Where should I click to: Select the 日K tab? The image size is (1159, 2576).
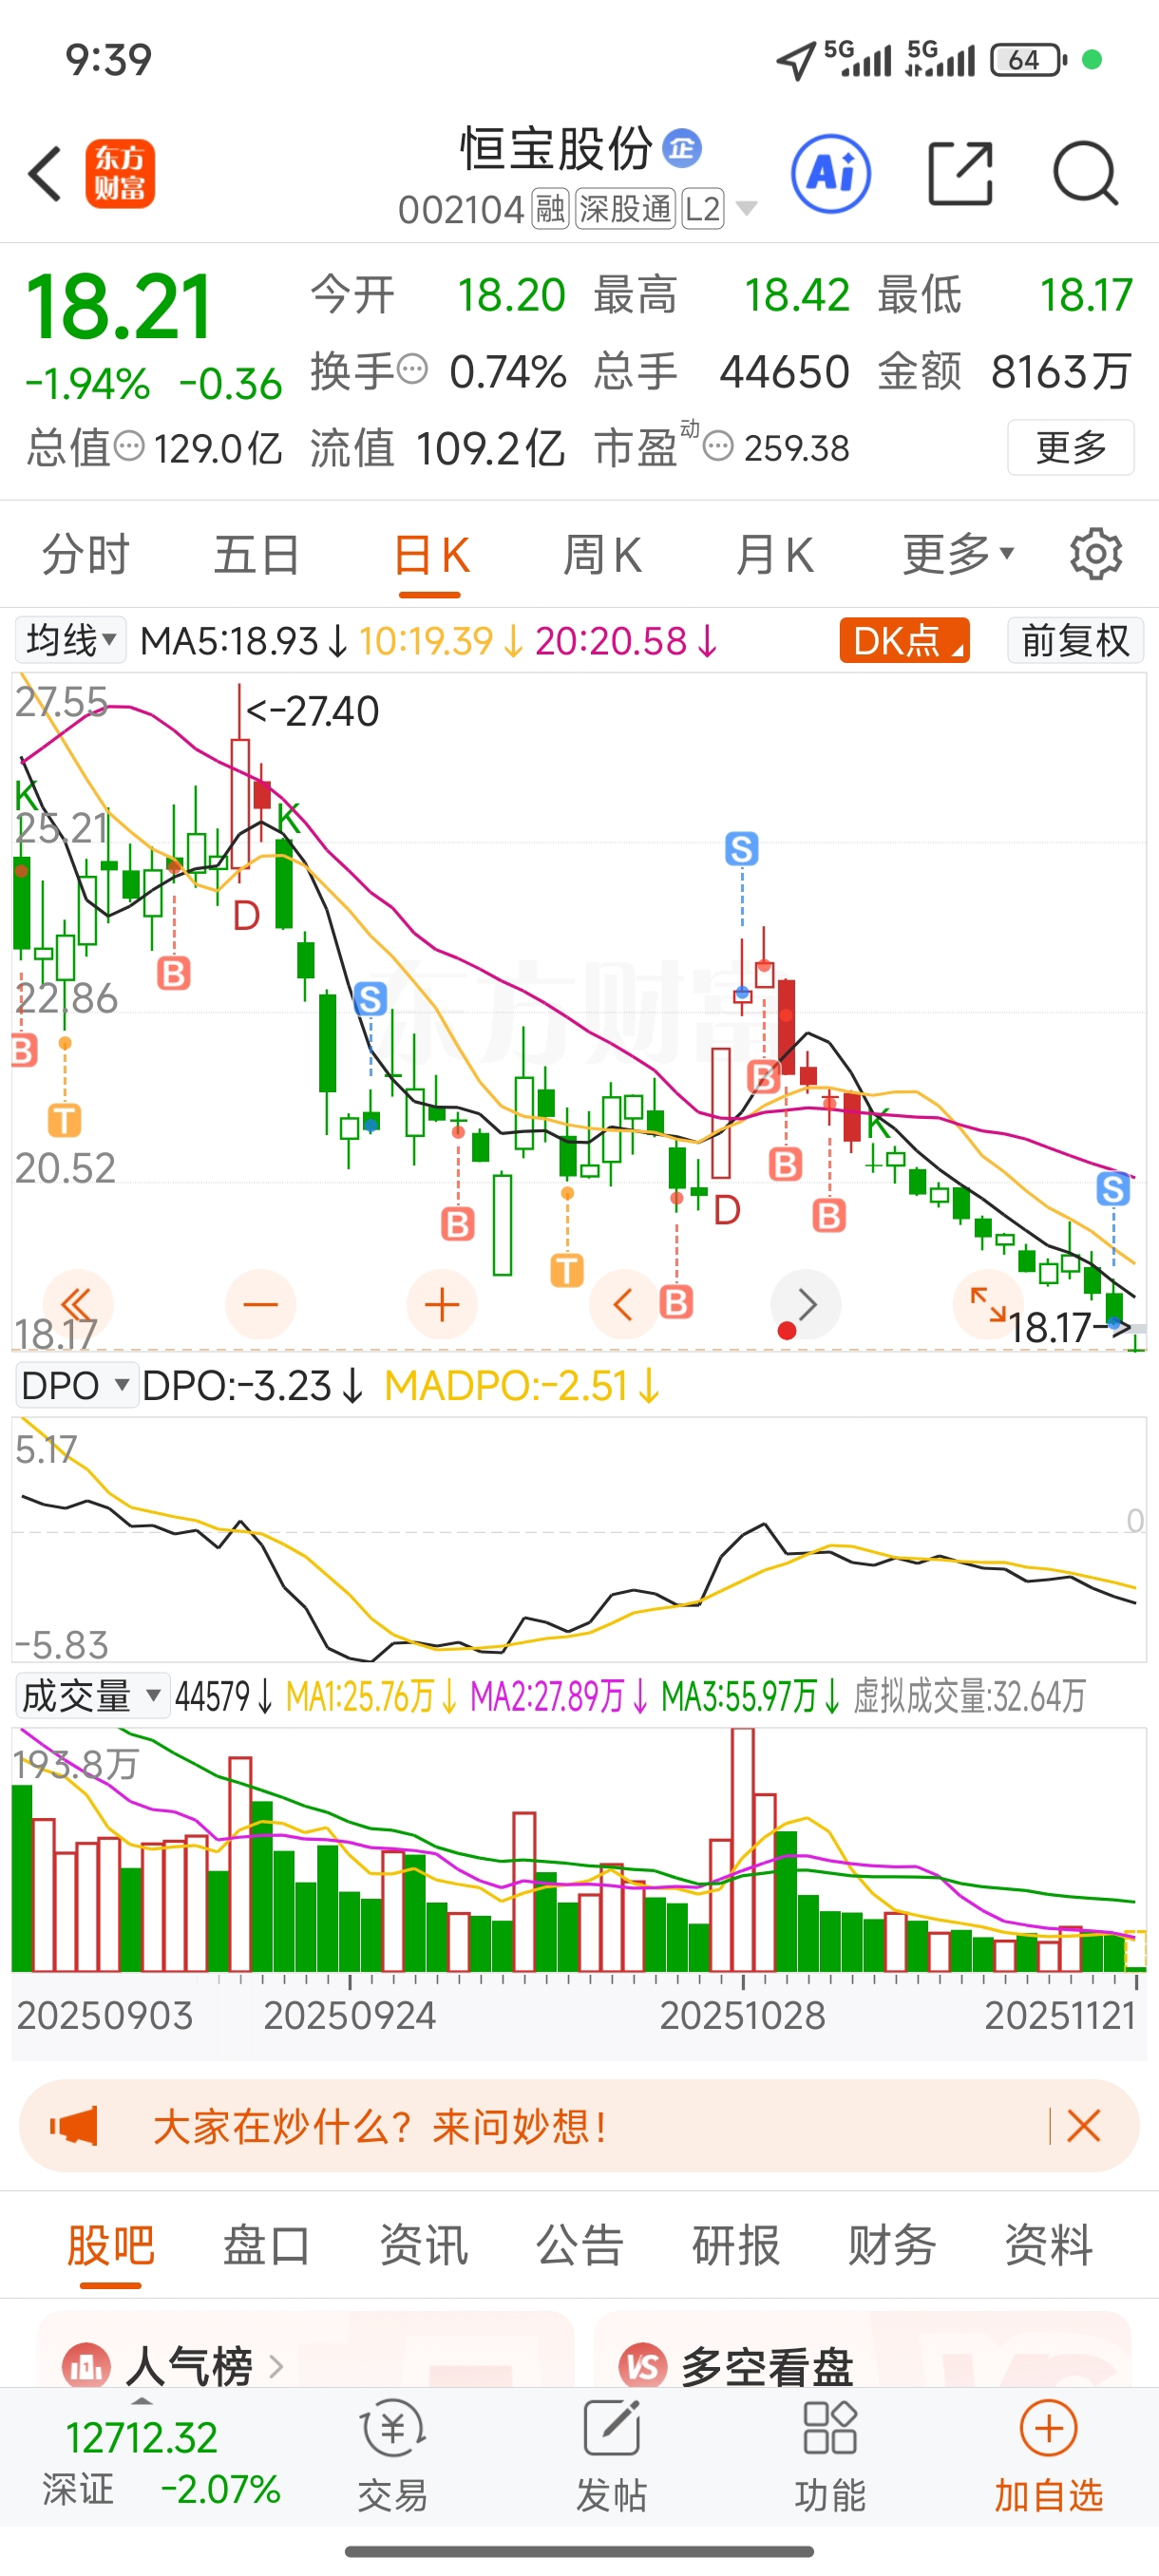tap(431, 555)
